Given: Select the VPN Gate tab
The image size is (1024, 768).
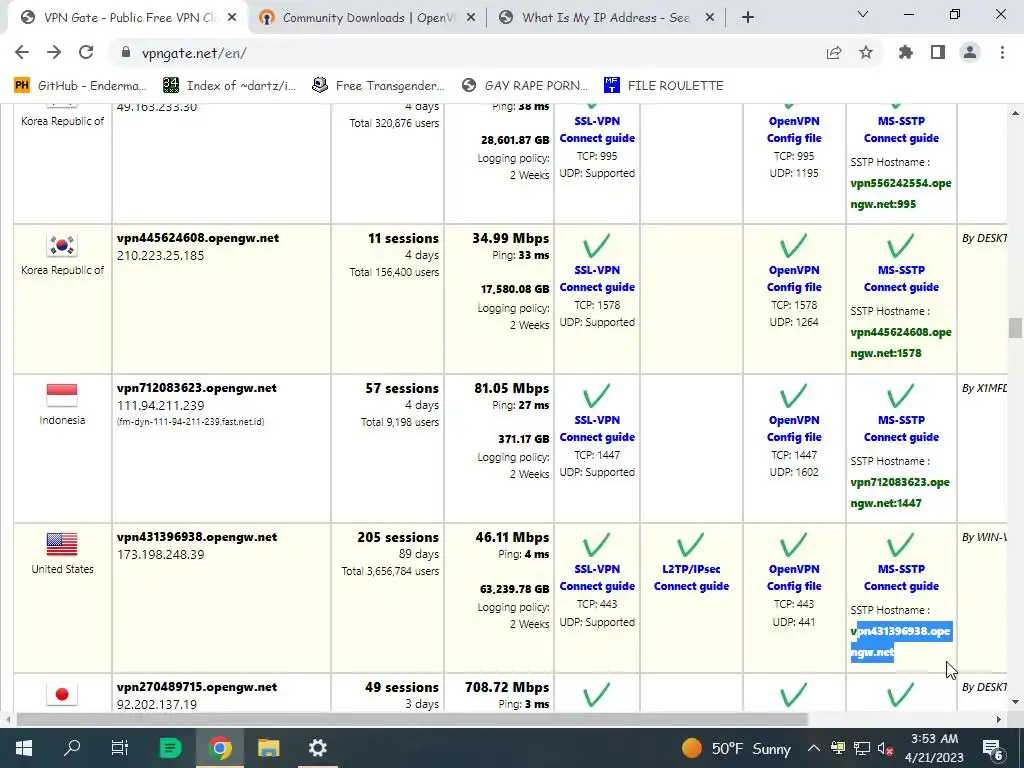Looking at the screenshot, I should pyautogui.click(x=128, y=18).
